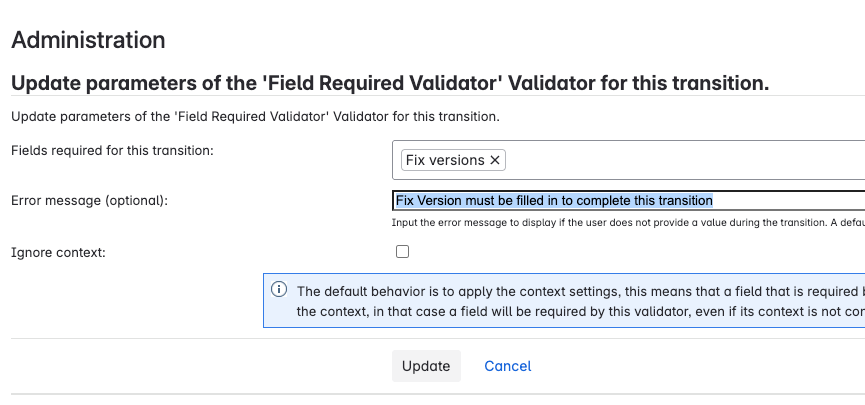Enable the Ignore context checkbox
The image size is (865, 405).
tap(403, 252)
